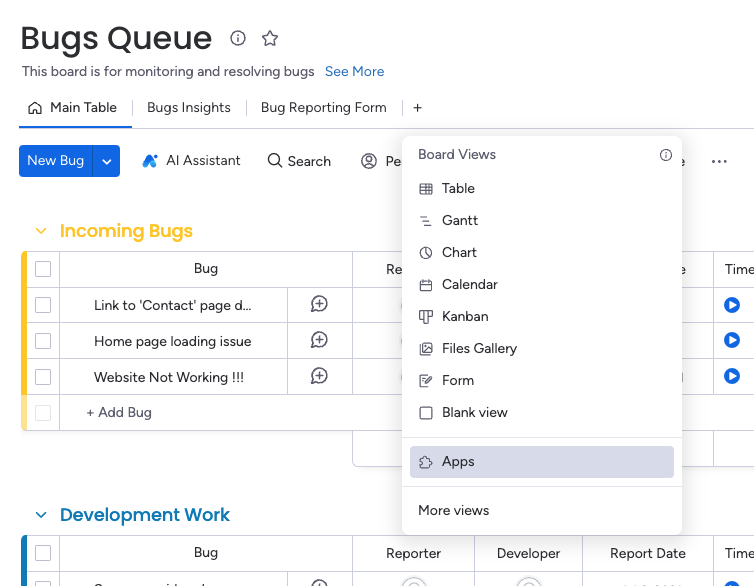This screenshot has width=754, height=586.
Task: Click the Incoming Bugs group title
Action: [126, 231]
